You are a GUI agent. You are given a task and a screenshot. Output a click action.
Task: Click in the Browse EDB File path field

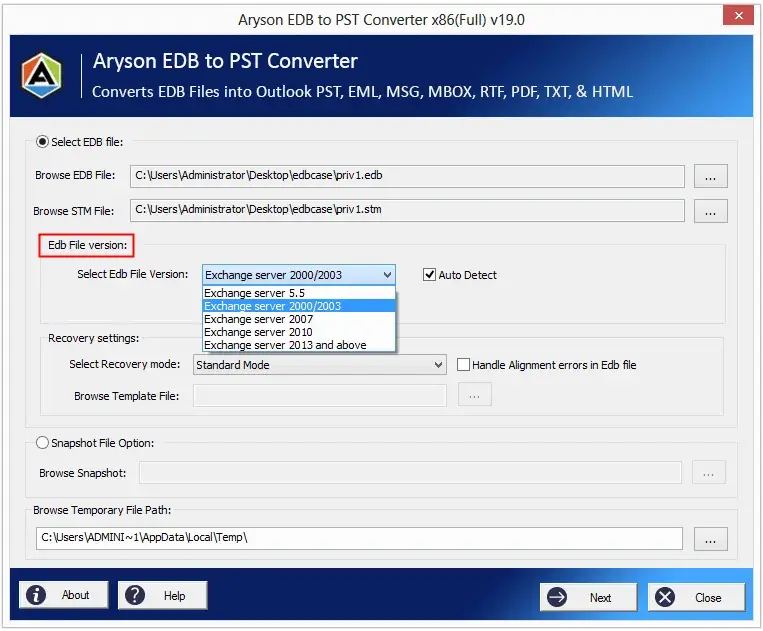(407, 176)
